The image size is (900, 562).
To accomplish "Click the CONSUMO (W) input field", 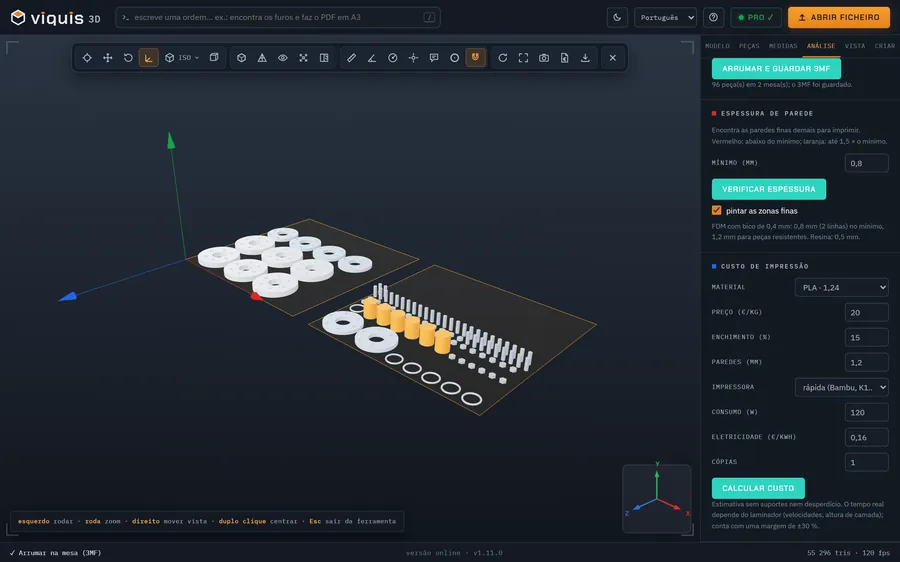I will point(866,412).
